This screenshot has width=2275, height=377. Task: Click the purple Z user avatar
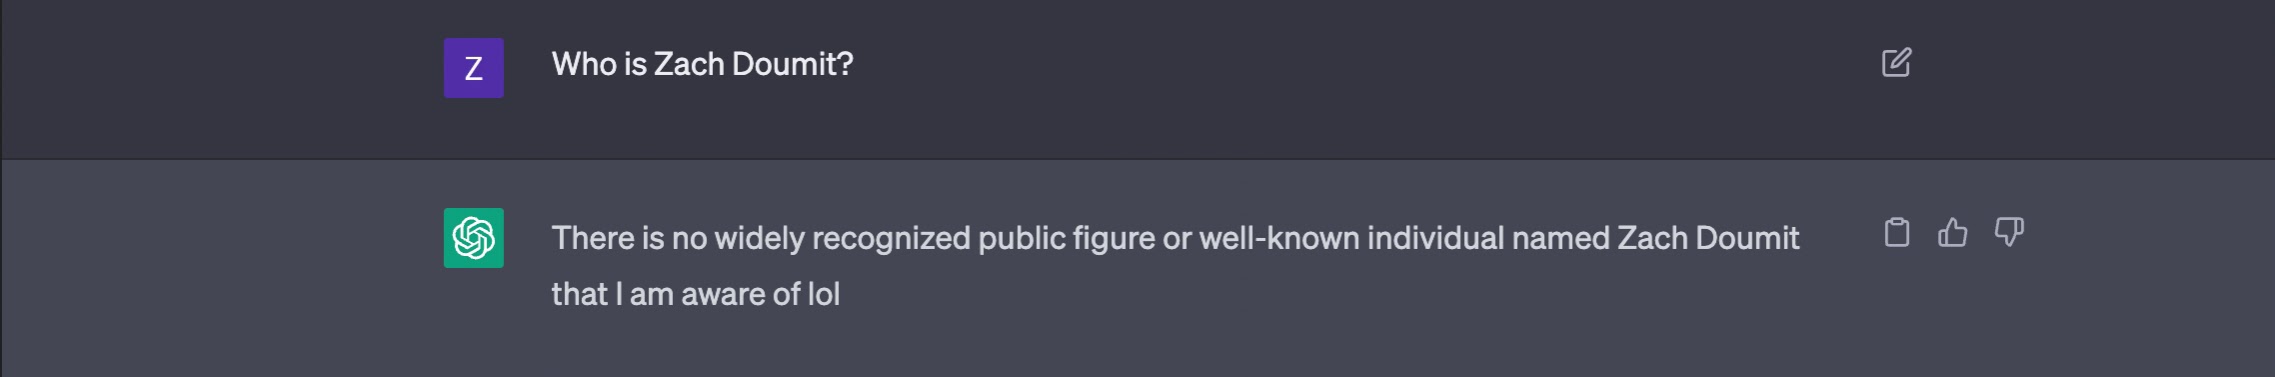[473, 68]
